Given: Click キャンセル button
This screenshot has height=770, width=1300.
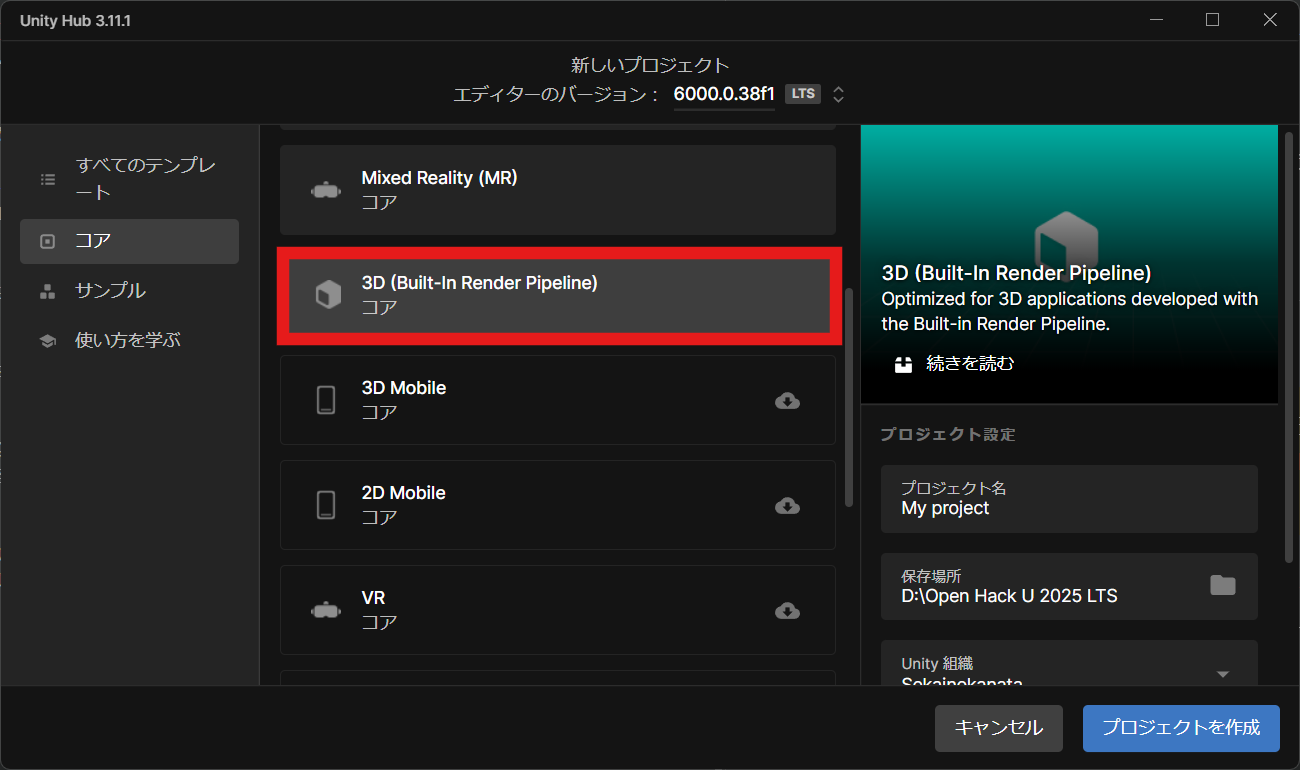Looking at the screenshot, I should tap(998, 728).
